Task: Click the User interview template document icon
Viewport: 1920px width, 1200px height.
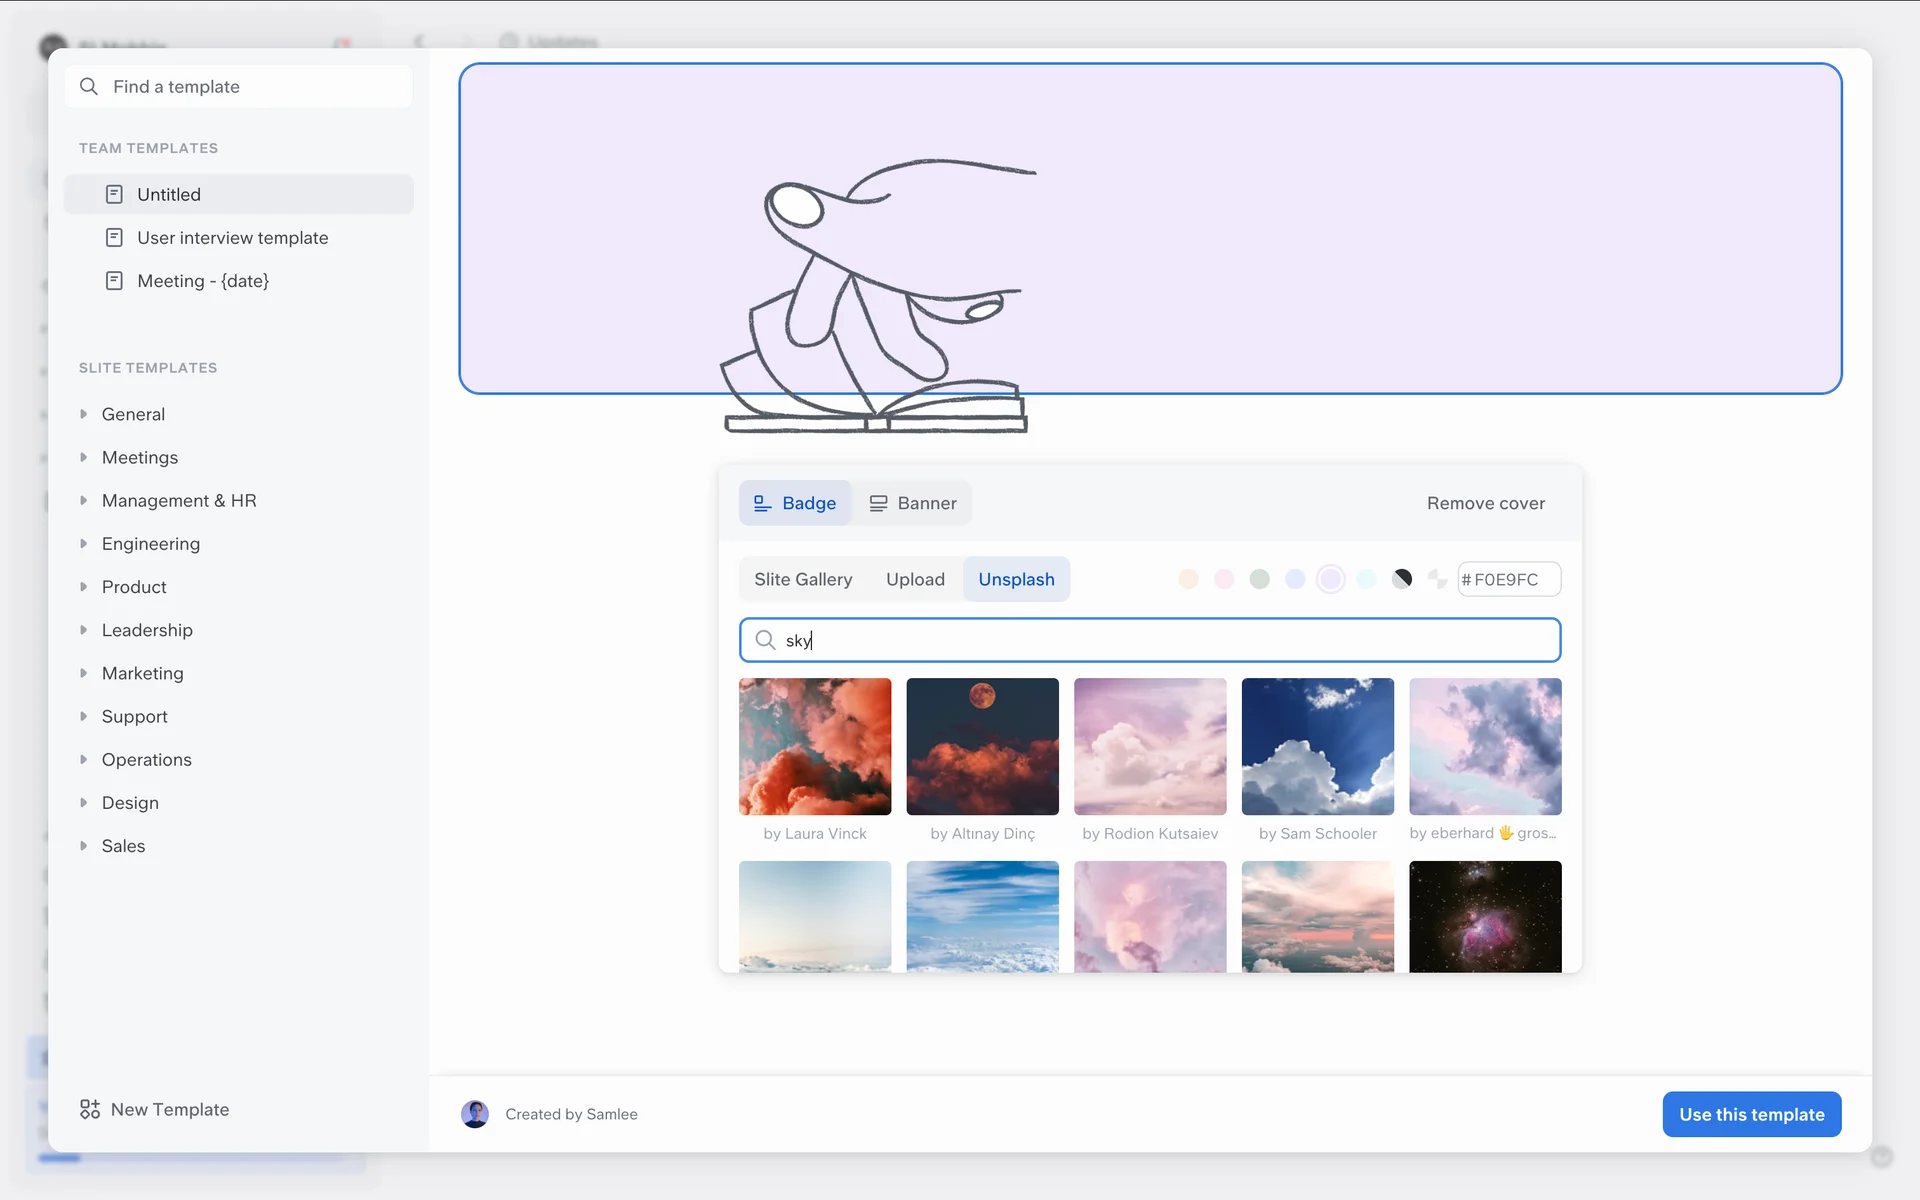Action: tap(114, 238)
